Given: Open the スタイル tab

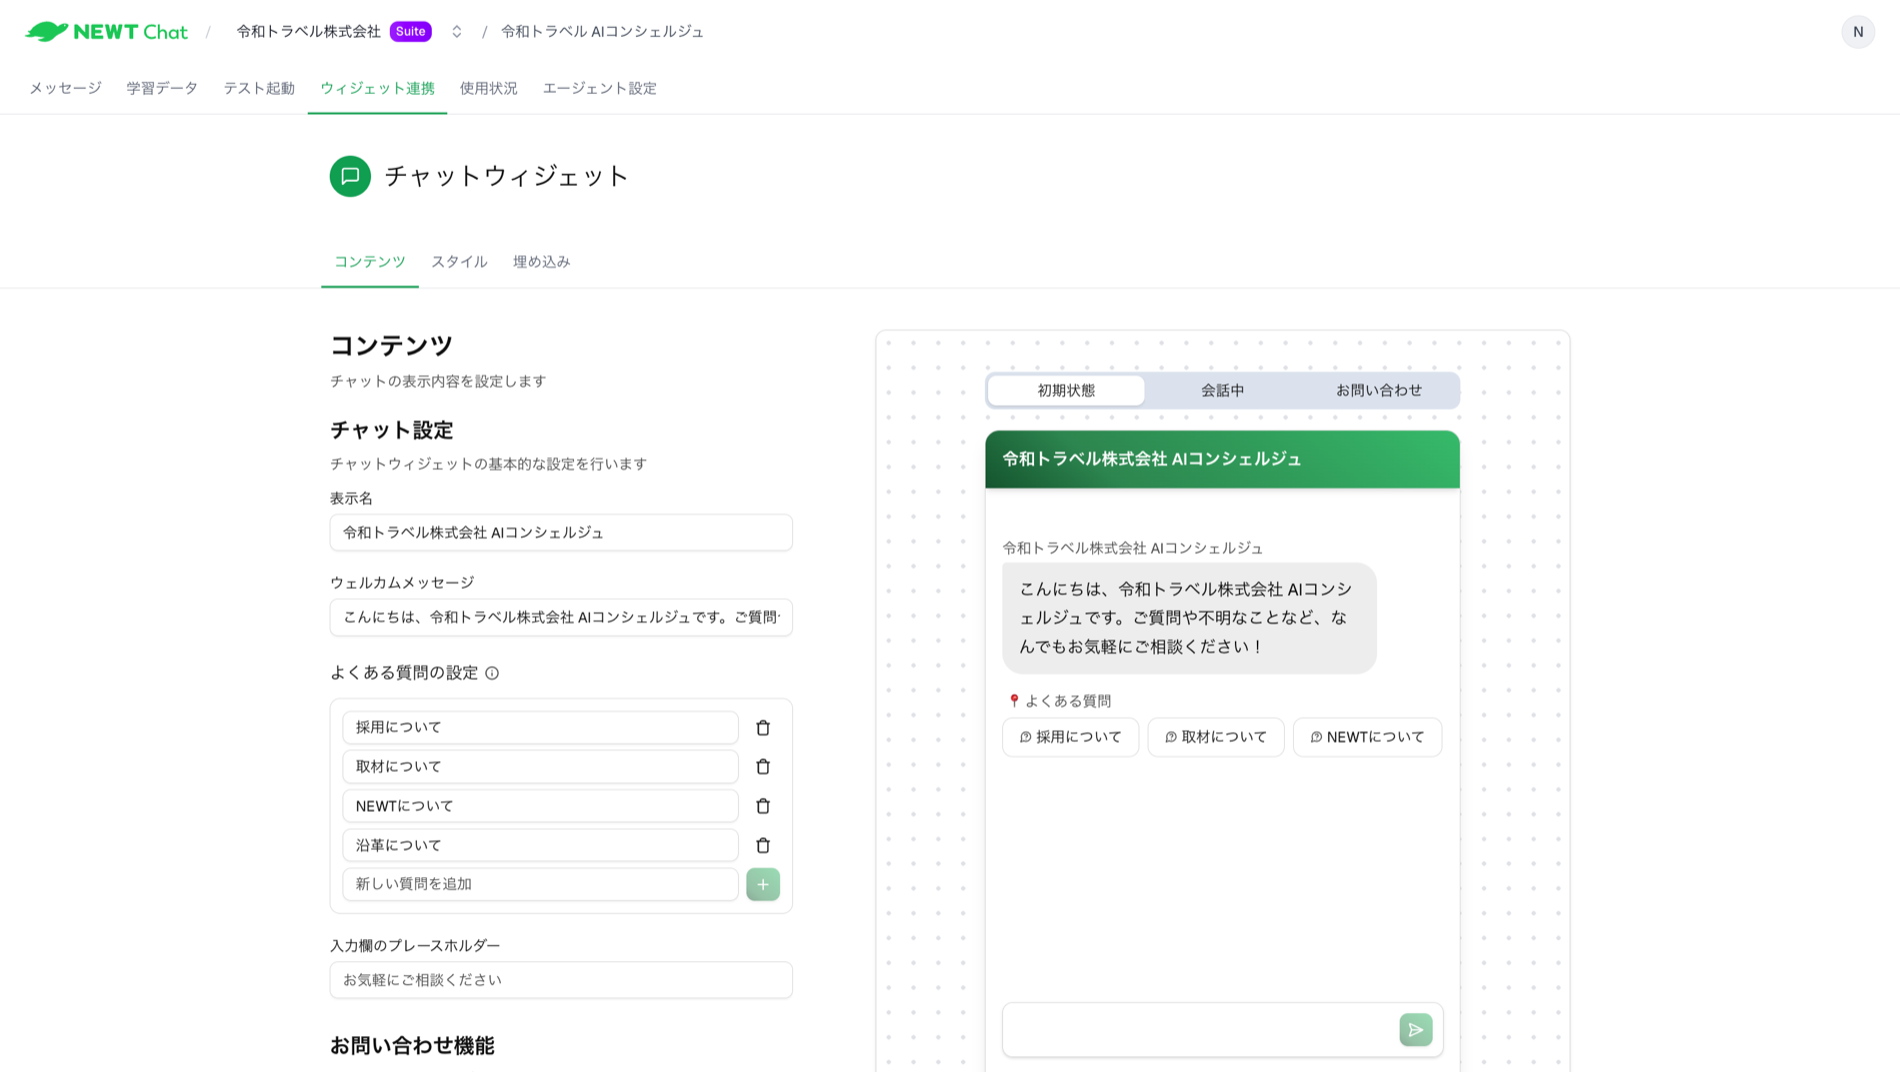Looking at the screenshot, I should tap(459, 261).
